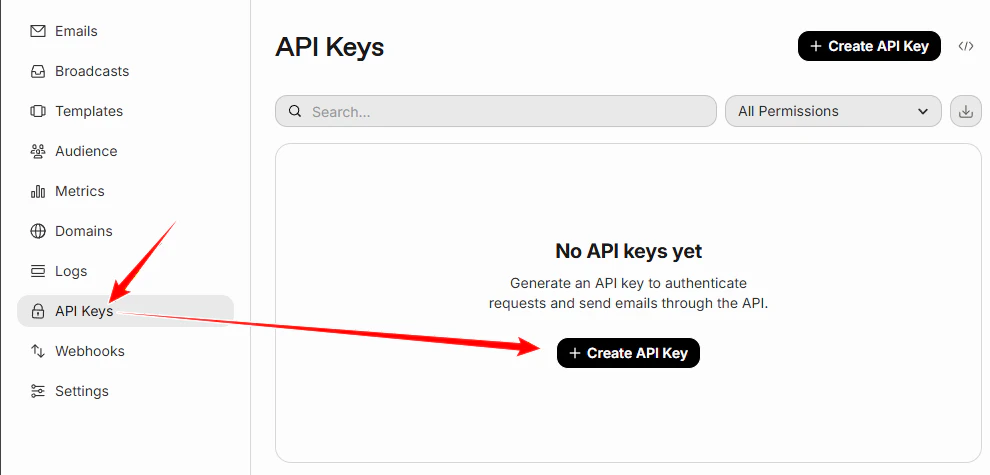Click the centered Create API Key button
The image size is (990, 475).
tap(628, 353)
